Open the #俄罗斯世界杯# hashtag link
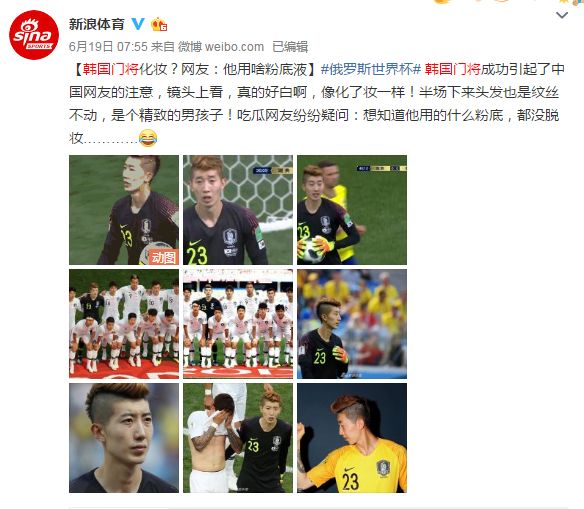Screen dimensions: 584x509 pyautogui.click(x=371, y=69)
